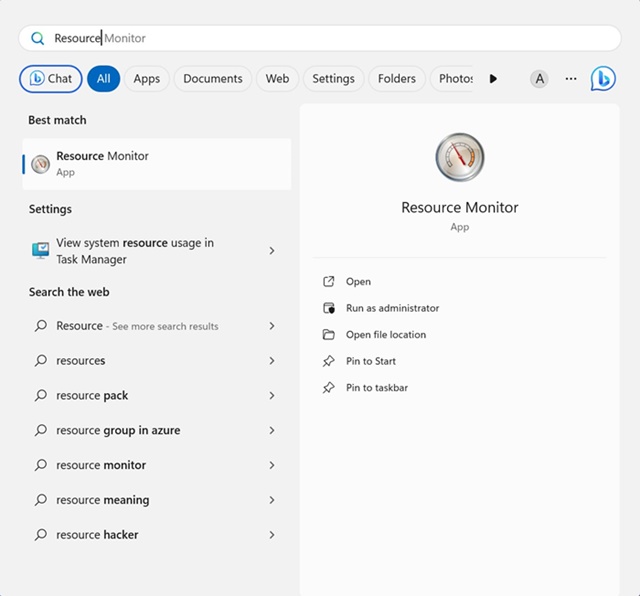Switch to the Folders filter tab
640x596 pixels.
(397, 79)
